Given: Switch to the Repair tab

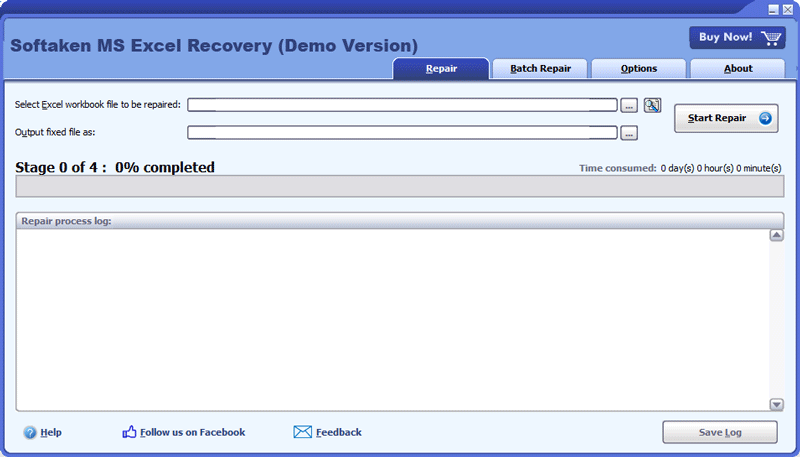Looking at the screenshot, I should pyautogui.click(x=441, y=69).
